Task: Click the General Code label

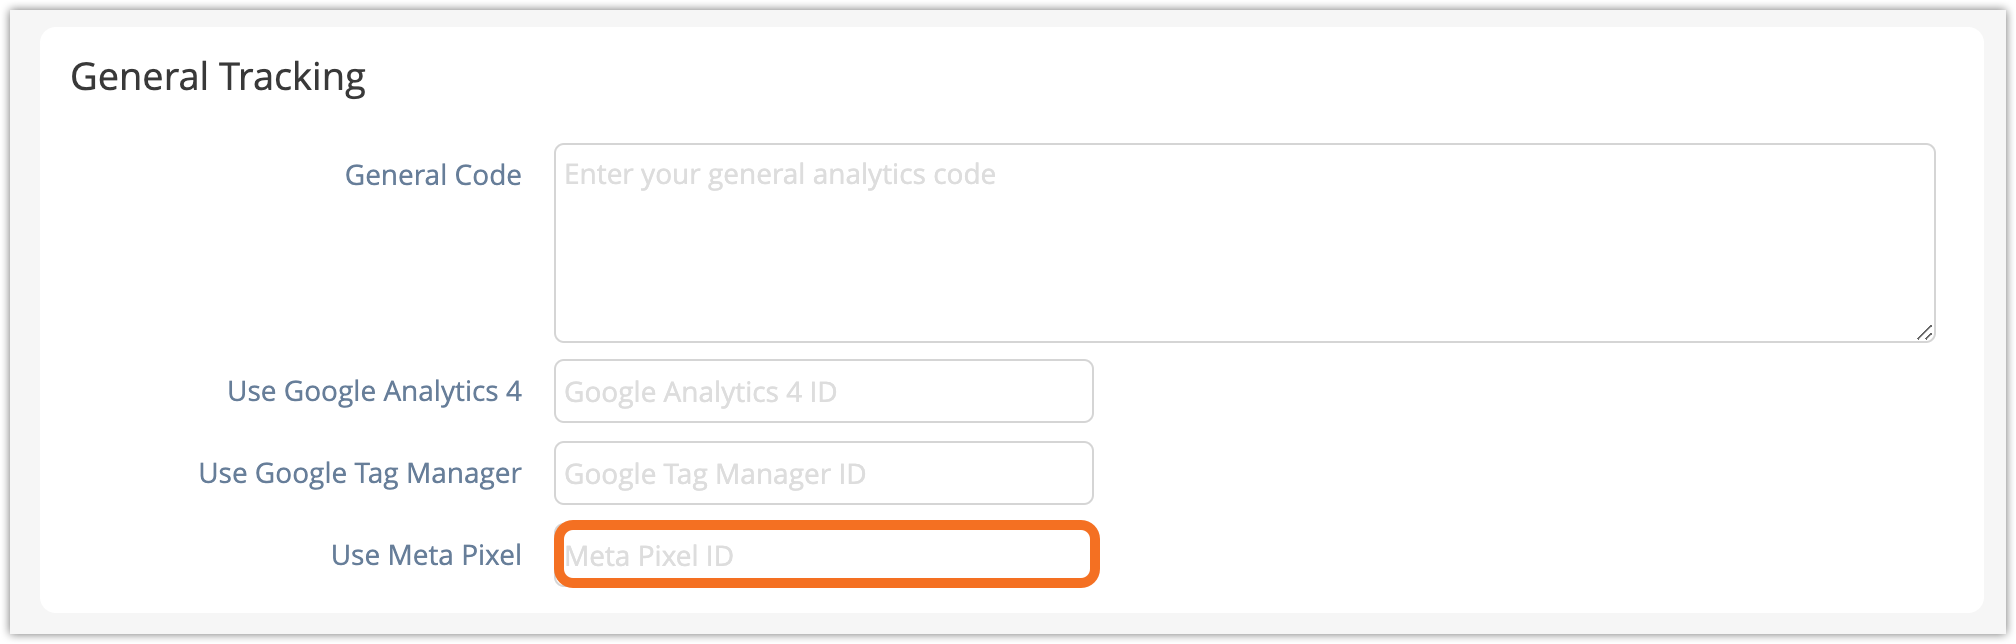Action: coord(433,175)
